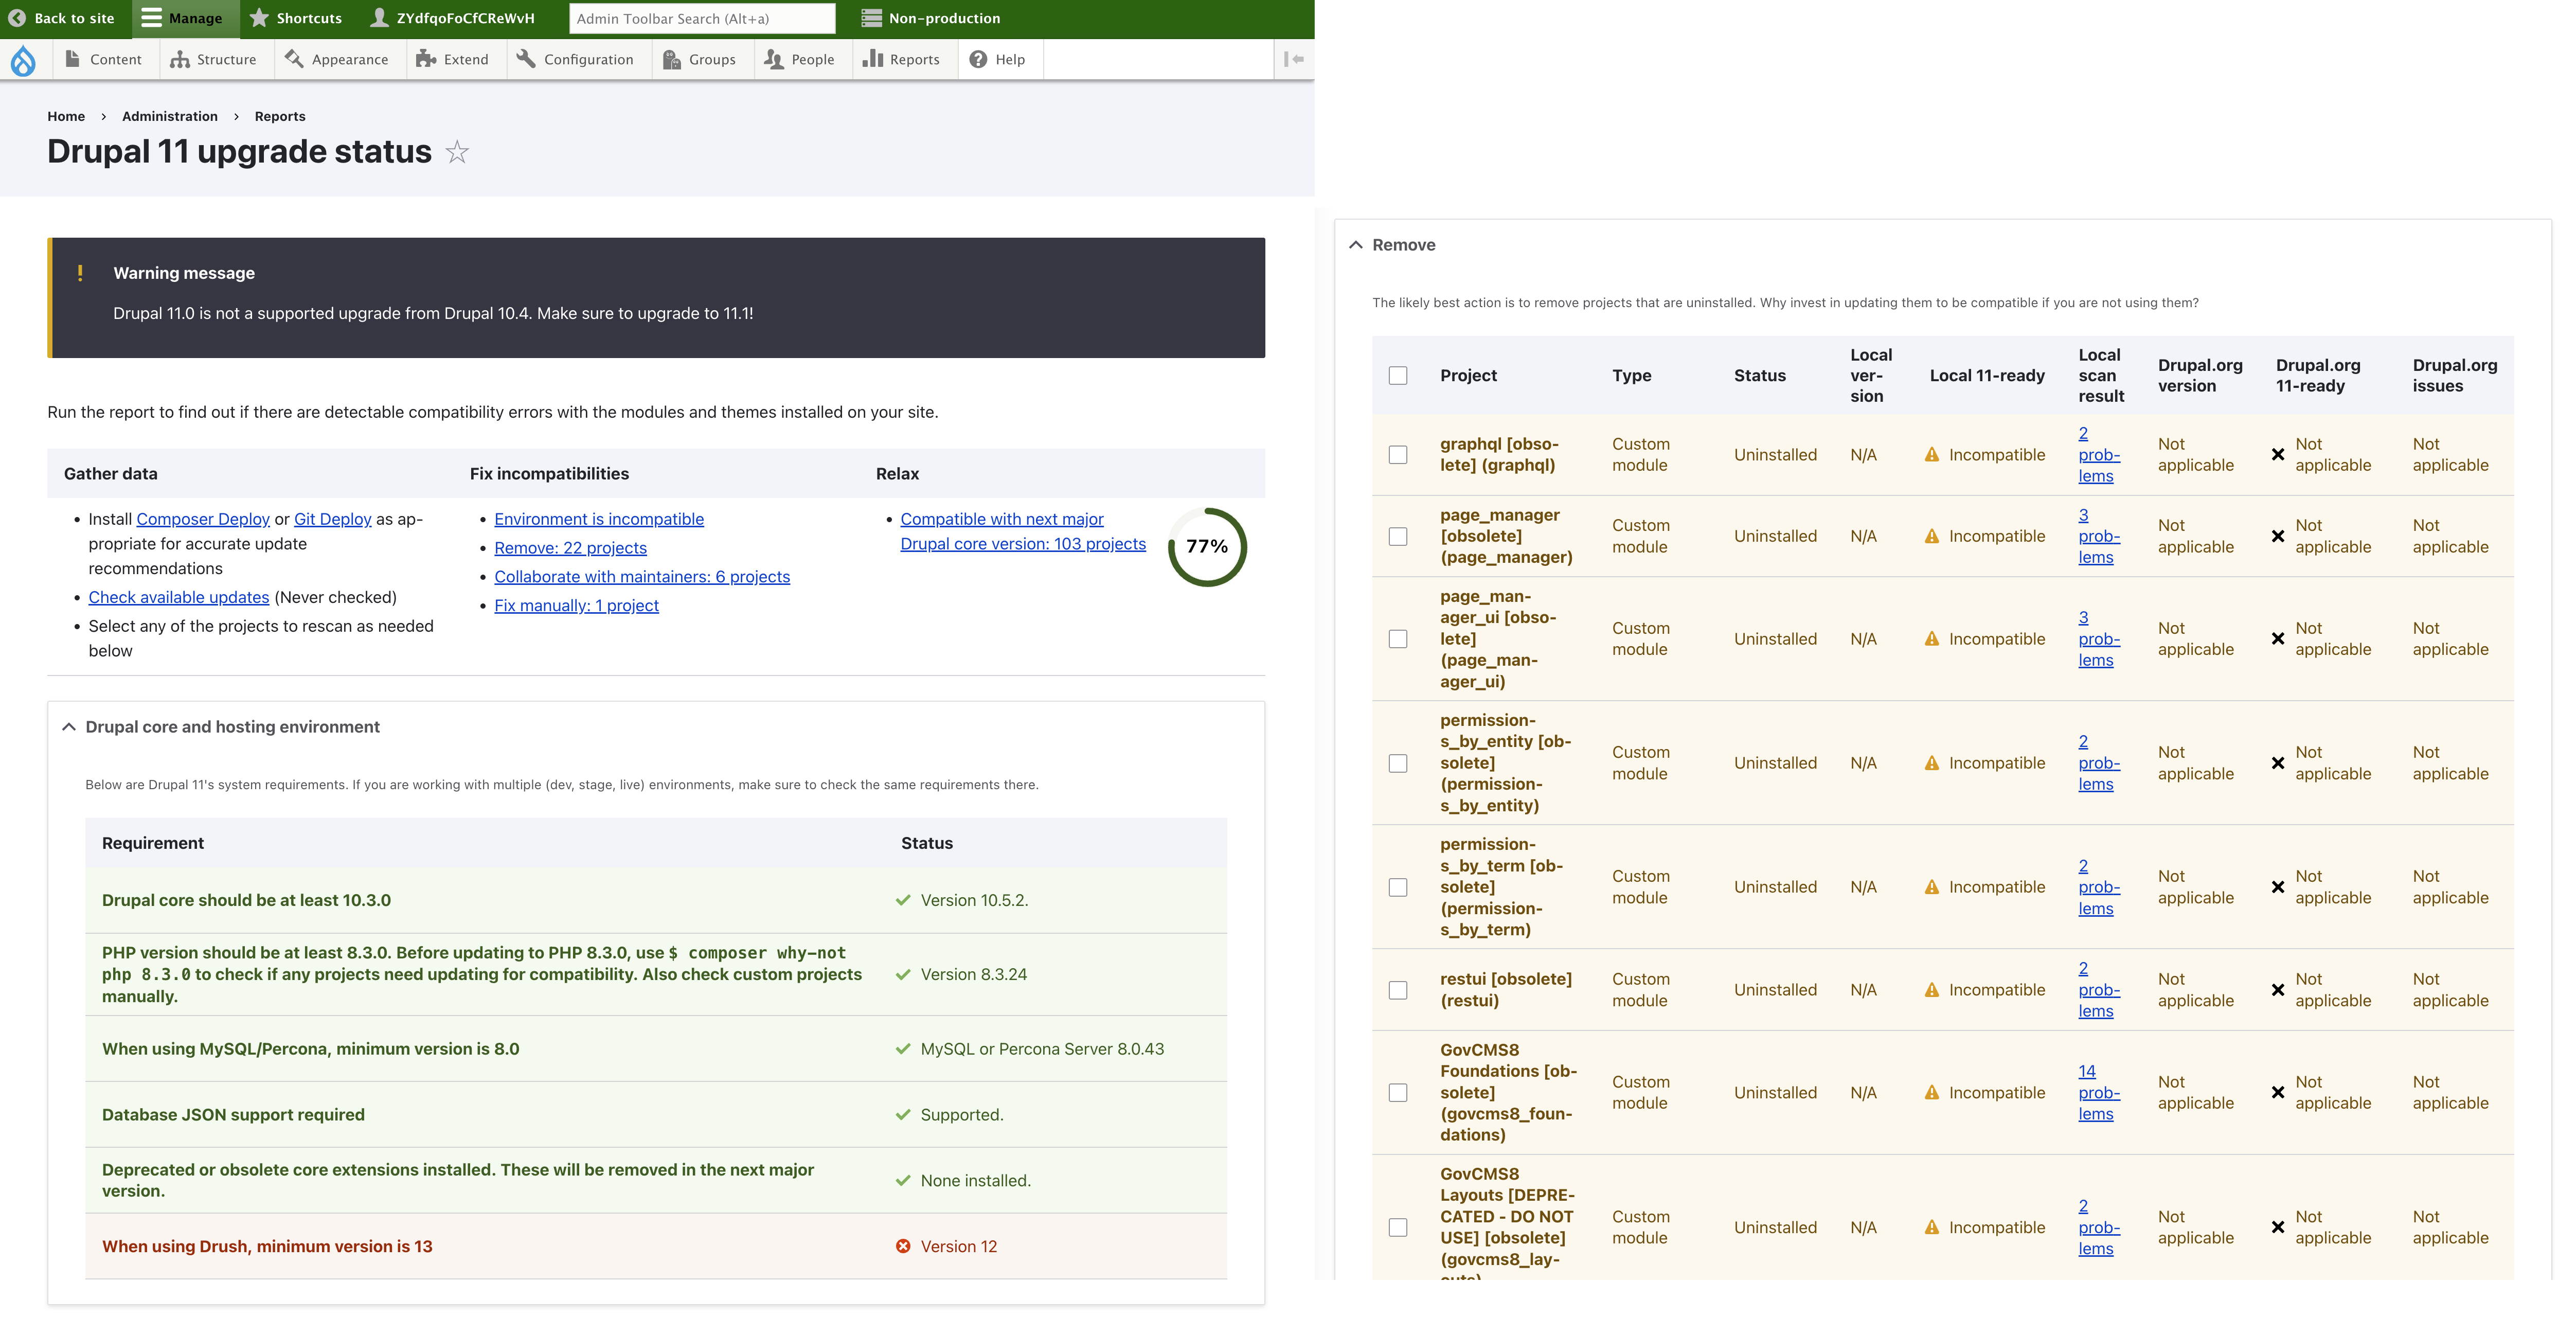2576x1317 pixels.
Task: Click the Back to site arrow icon
Action: point(17,18)
